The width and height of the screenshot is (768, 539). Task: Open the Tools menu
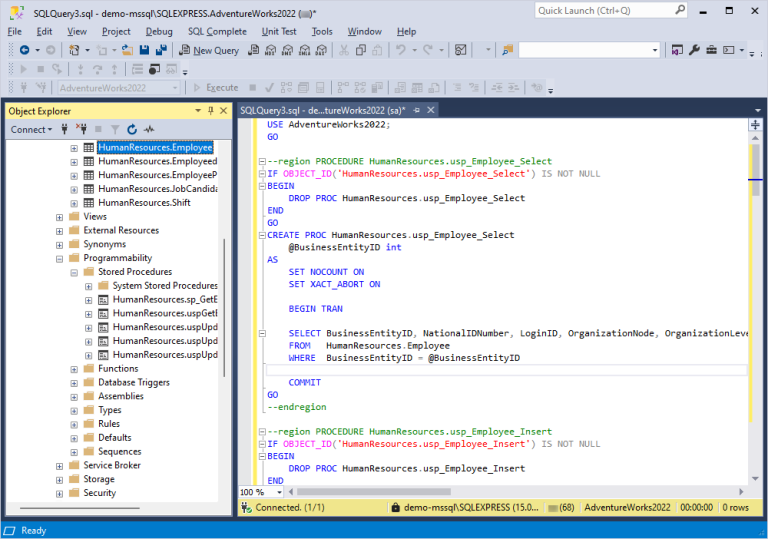322,31
